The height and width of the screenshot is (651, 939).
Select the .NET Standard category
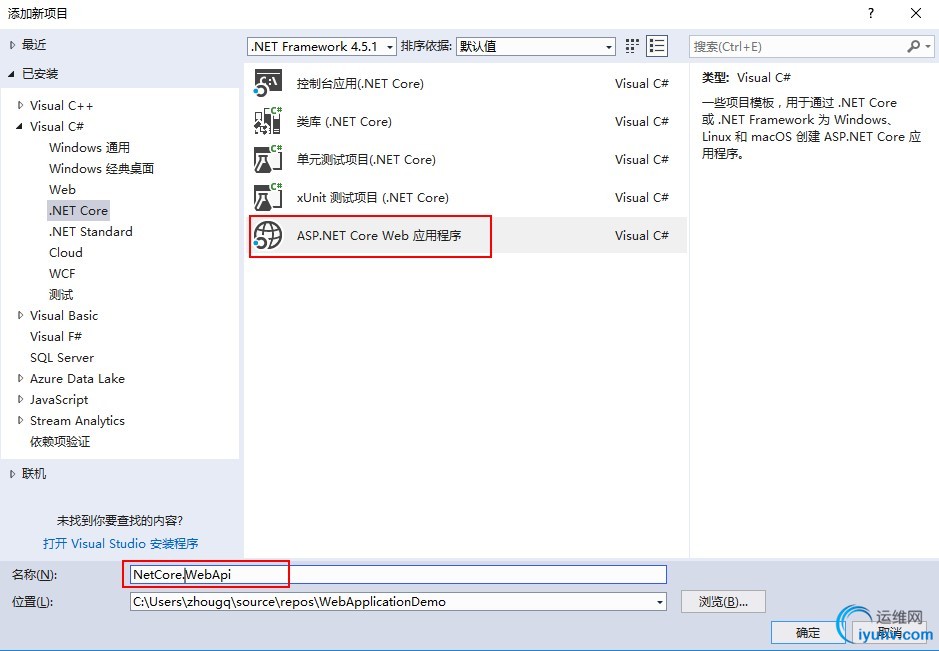coord(90,231)
